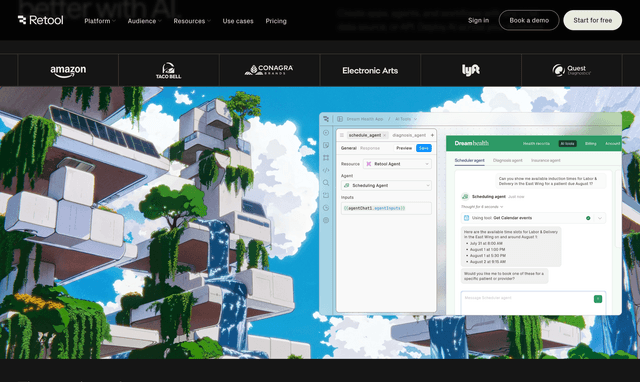Click the first icon in editor sidebar
The image size is (640, 382).
[x=326, y=133]
